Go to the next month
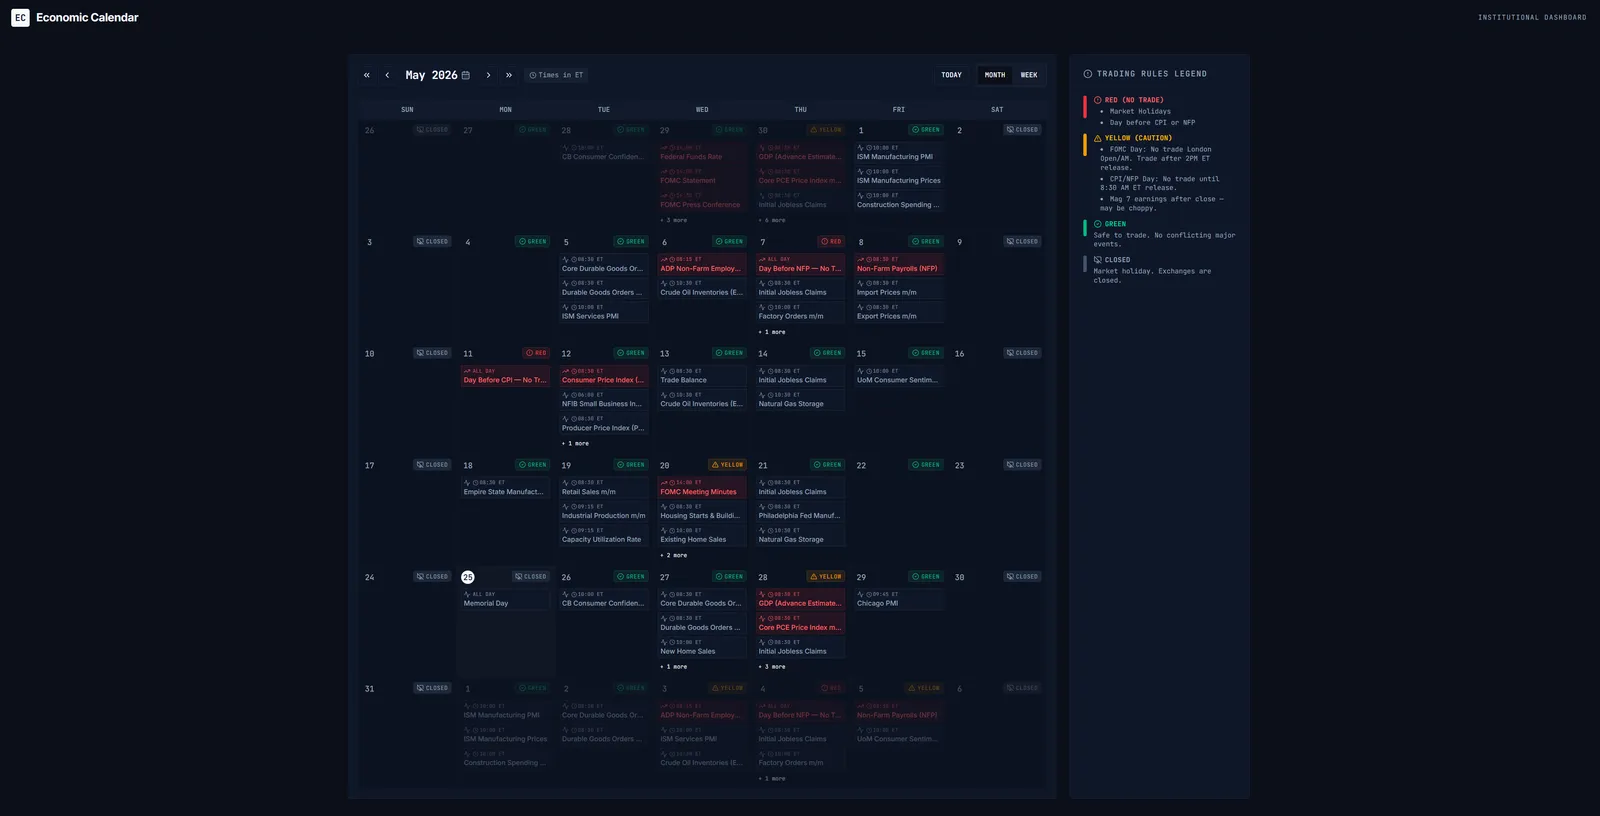1600x816 pixels. tap(488, 75)
